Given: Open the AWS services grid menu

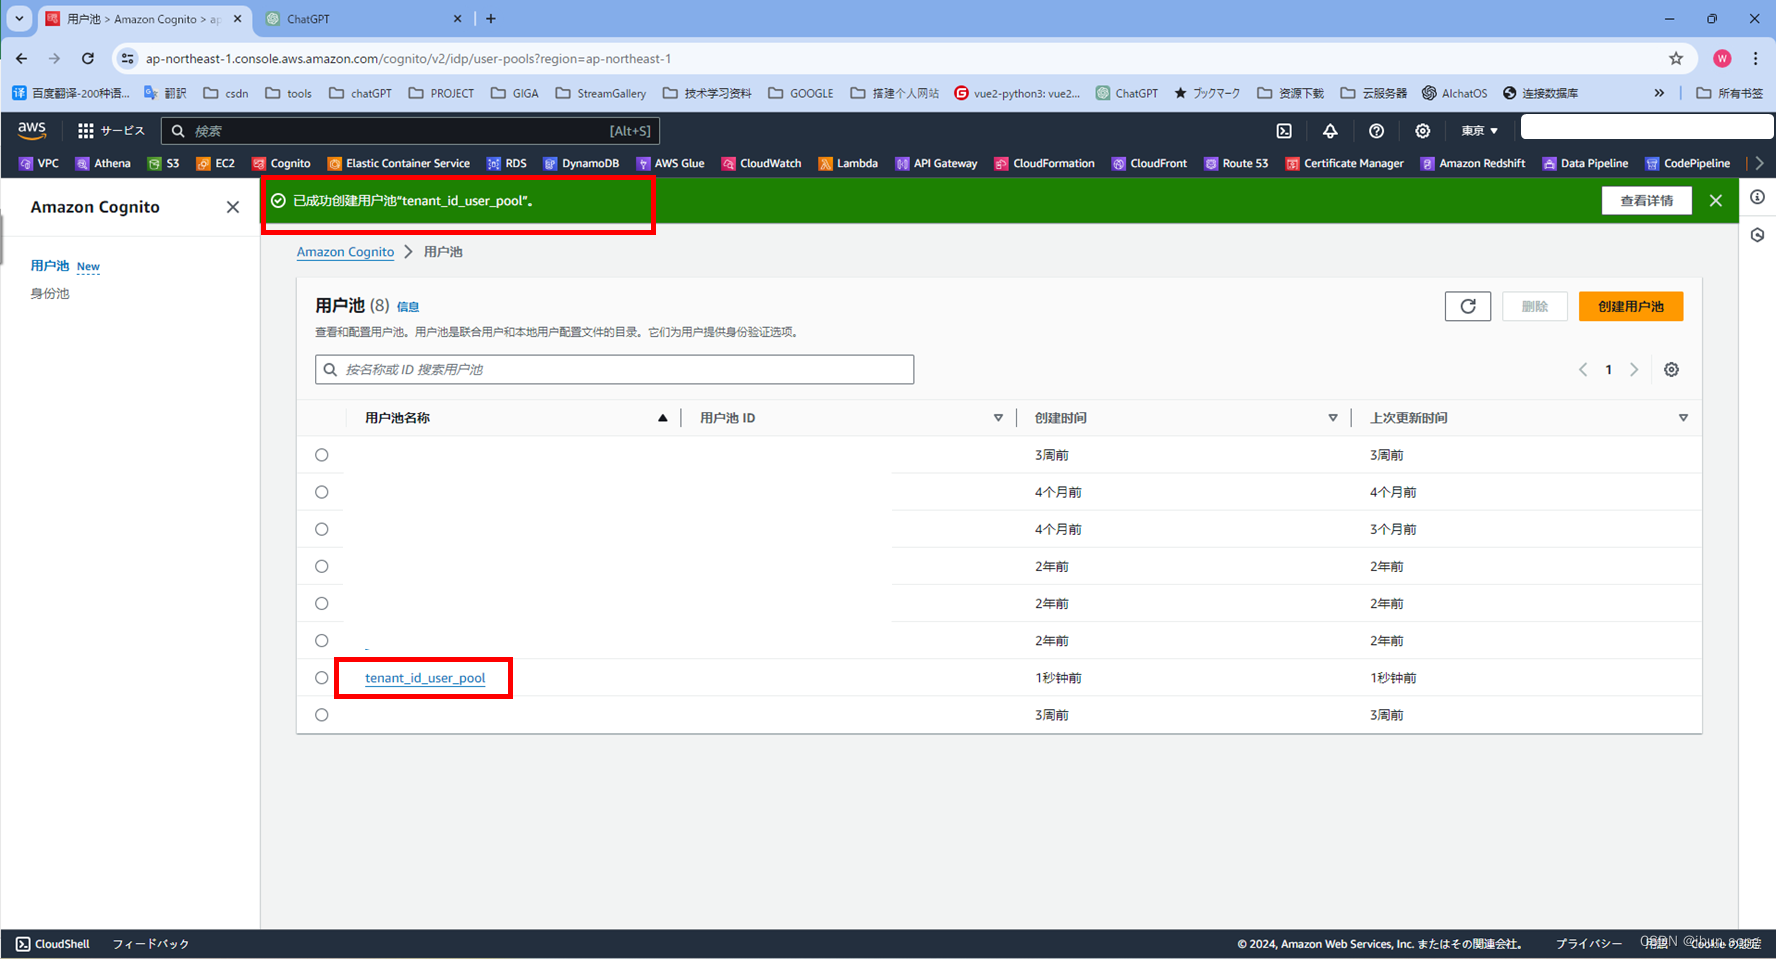Looking at the screenshot, I should (86, 131).
